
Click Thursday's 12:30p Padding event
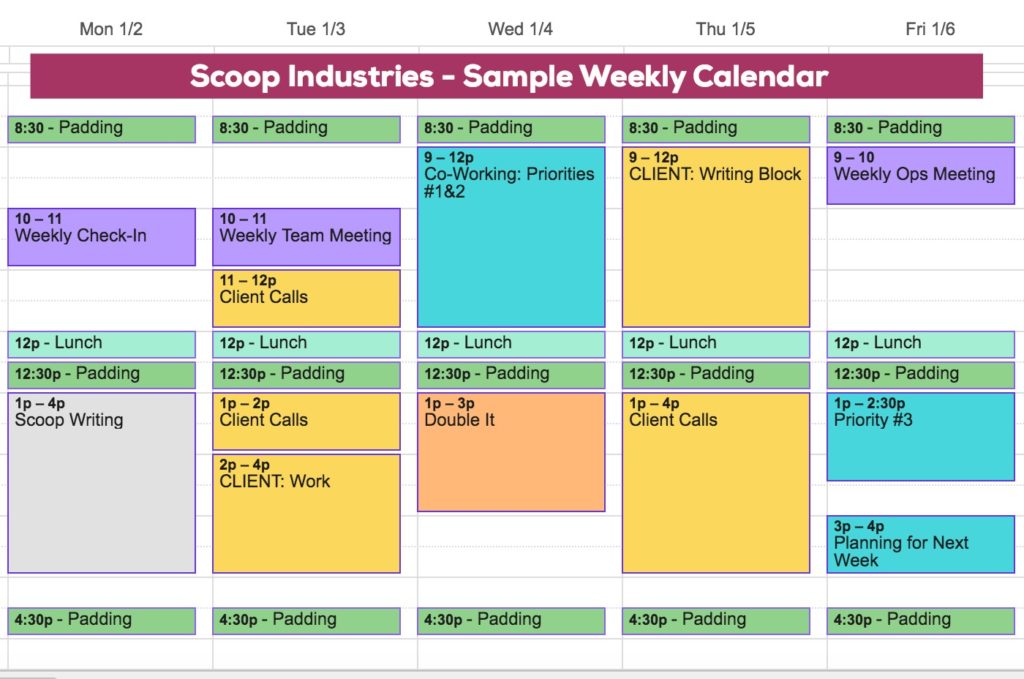[x=716, y=375]
